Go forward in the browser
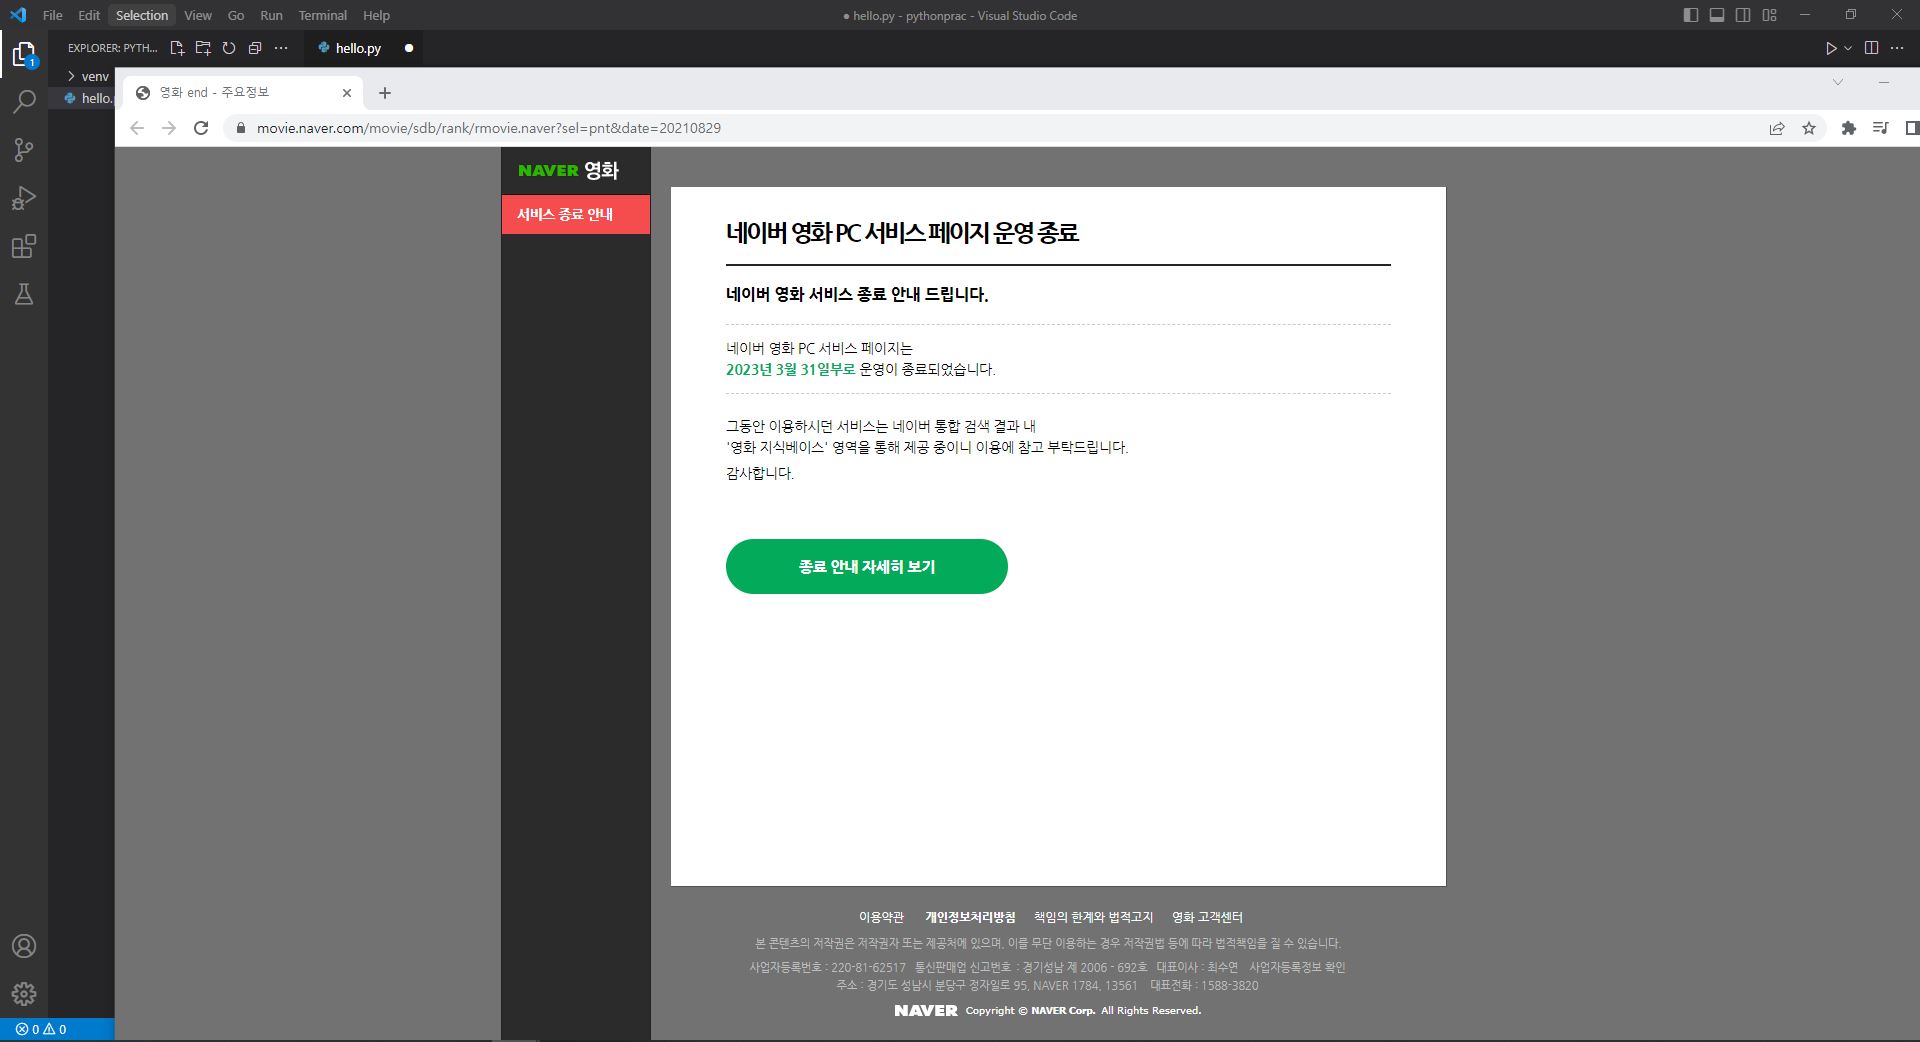This screenshot has height=1042, width=1920. (169, 128)
